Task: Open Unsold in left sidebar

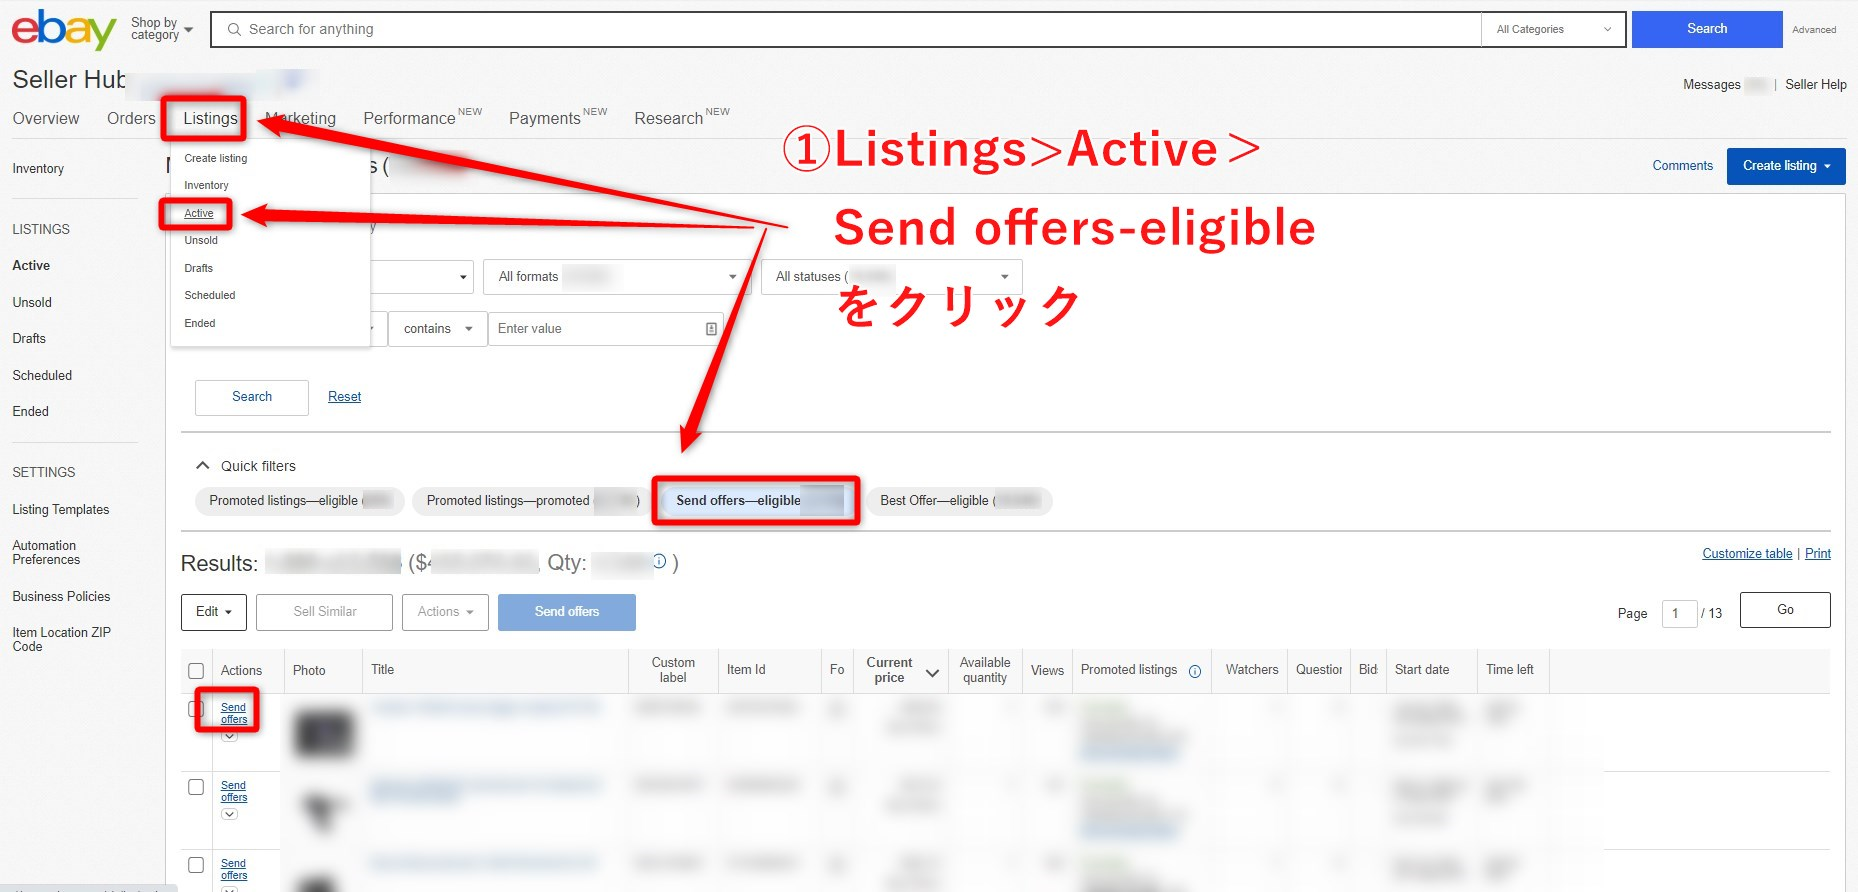Action: (x=32, y=302)
